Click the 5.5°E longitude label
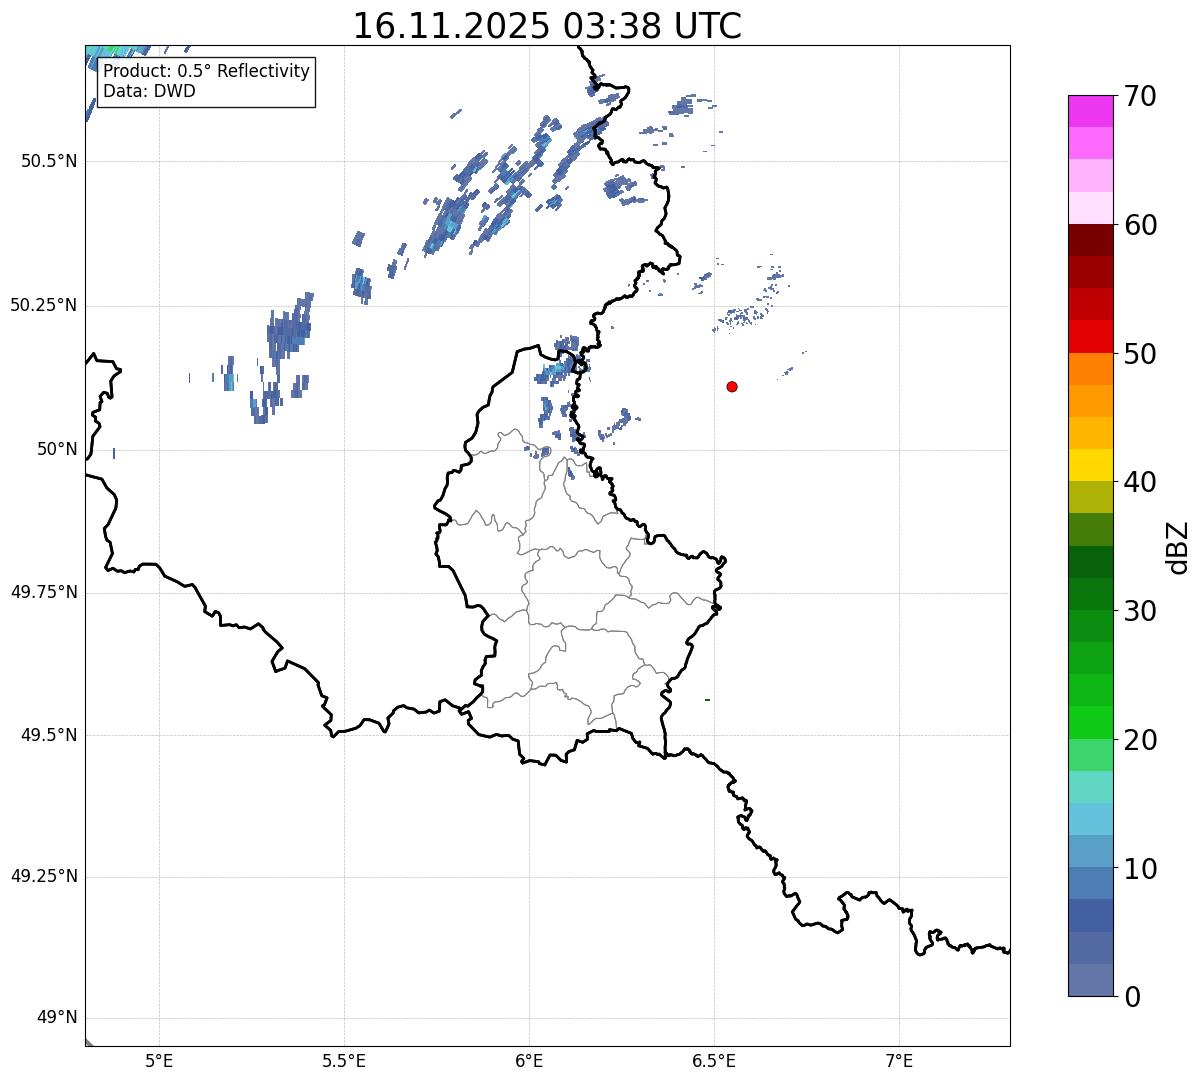The image size is (1202, 1081). coord(344,1061)
